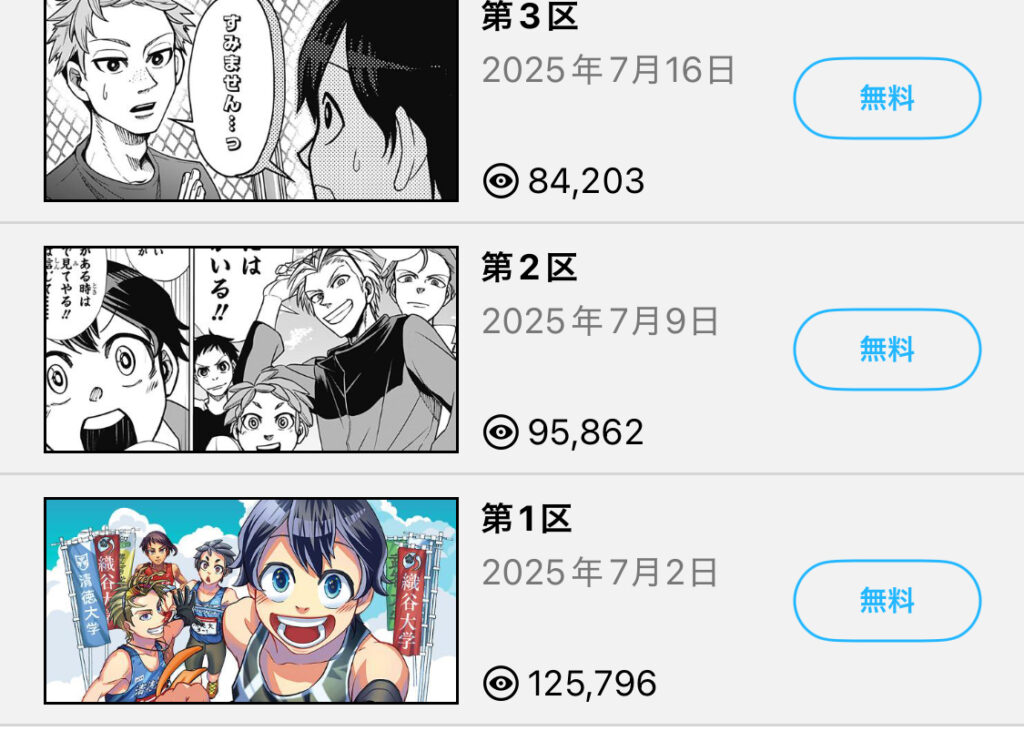Open the 第3区 chapter thumbnail
This screenshot has width=1024, height=731.
tap(251, 100)
